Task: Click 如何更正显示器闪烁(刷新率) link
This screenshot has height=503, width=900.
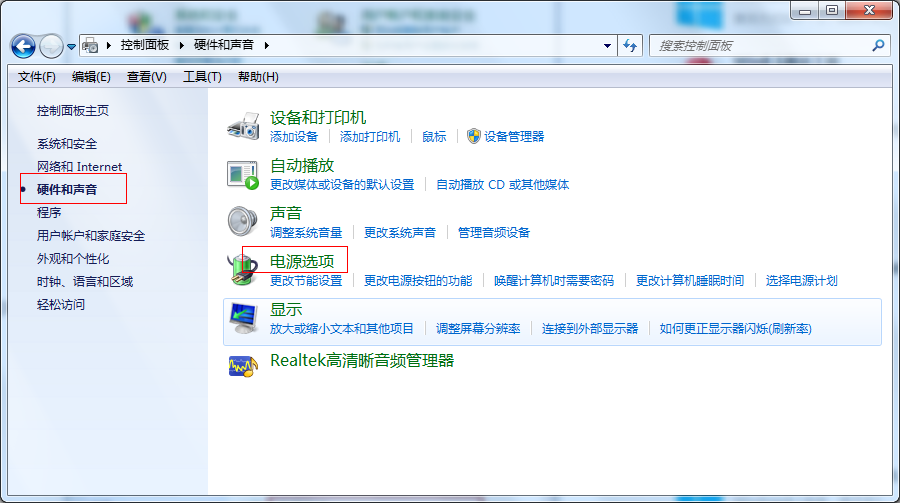Action: coord(735,328)
